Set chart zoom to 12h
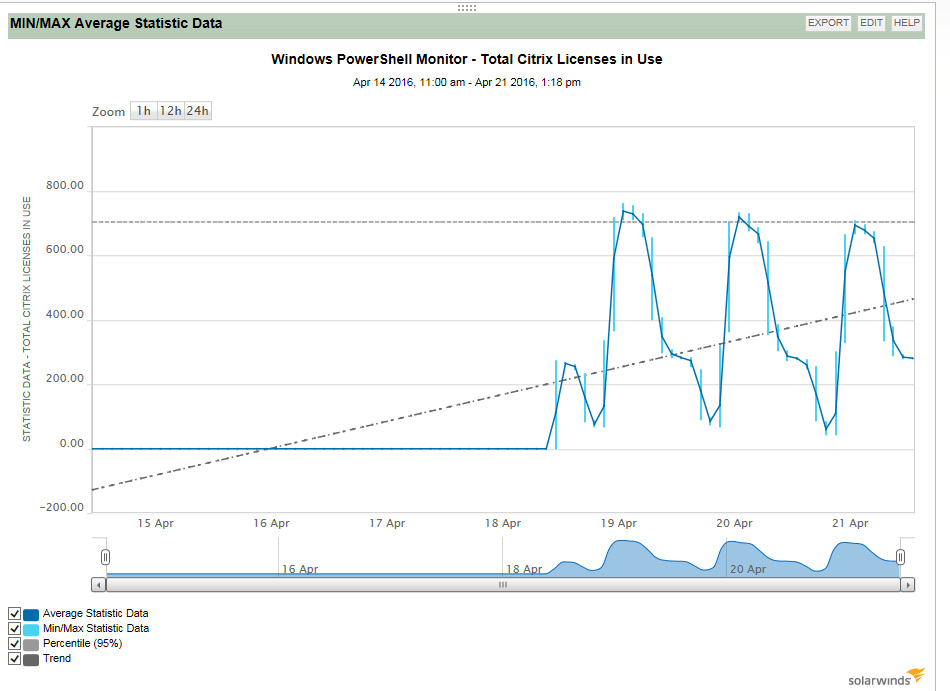 [170, 111]
